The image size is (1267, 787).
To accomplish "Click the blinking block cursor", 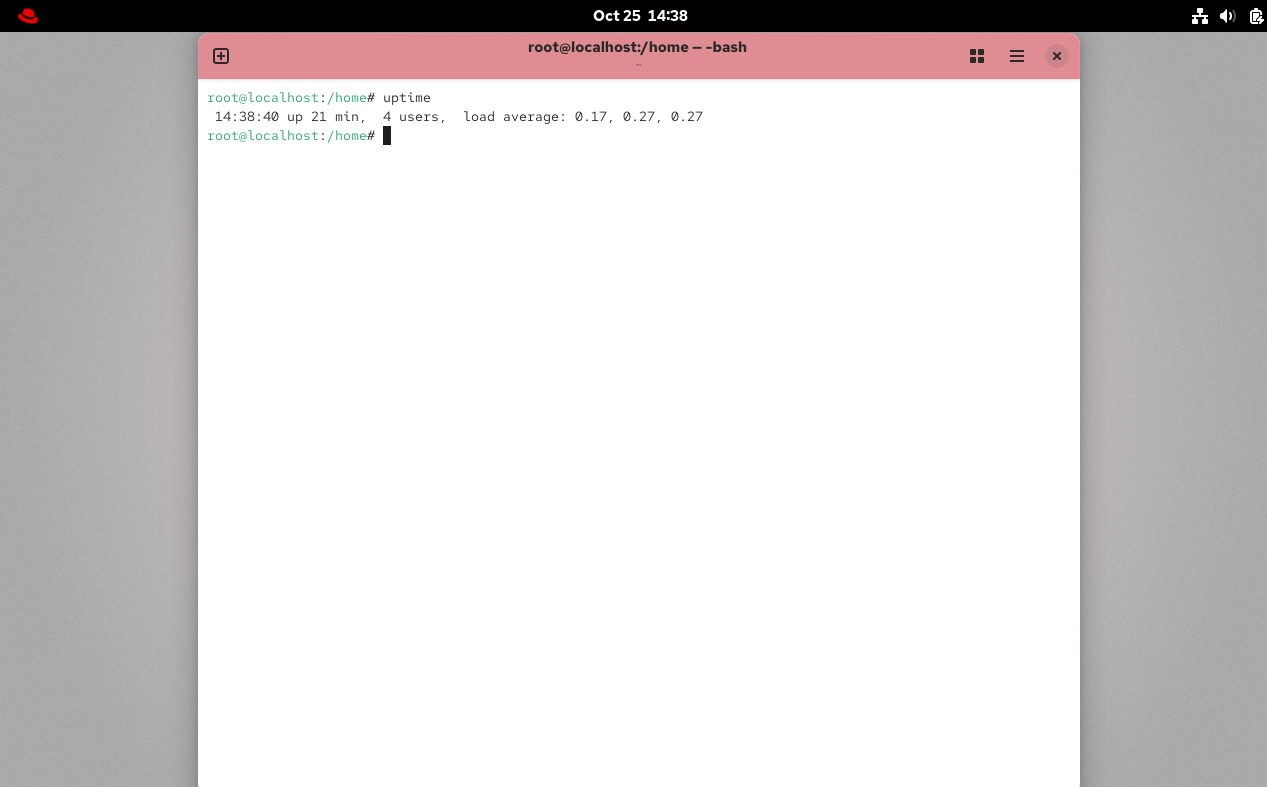I will (x=386, y=135).
